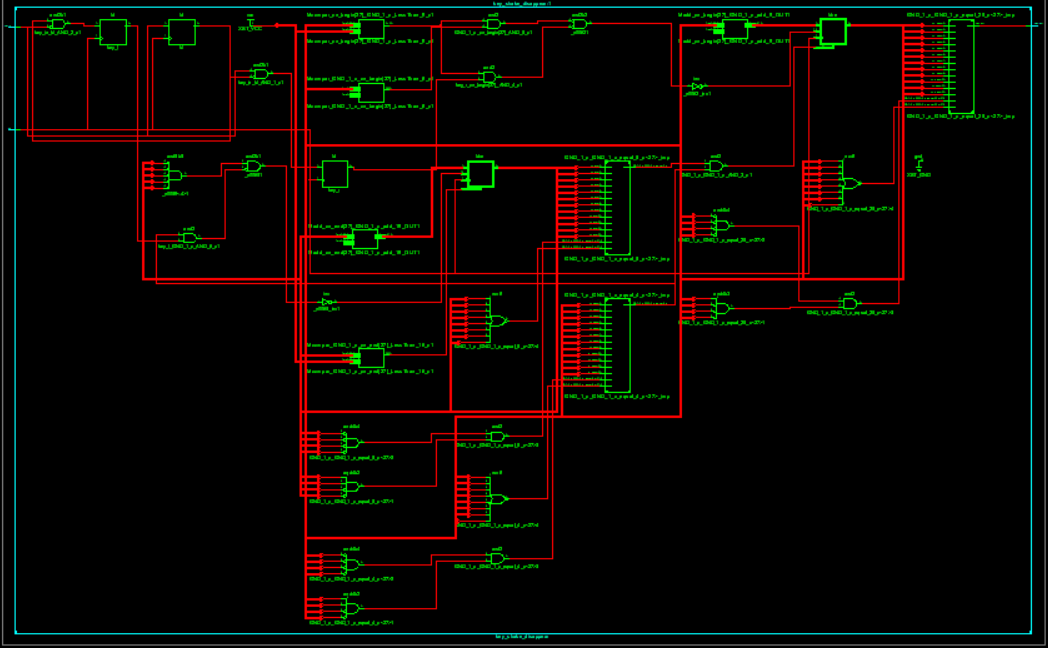Click the and2b2 gate near the top center
The height and width of the screenshot is (648, 1048).
576,25
